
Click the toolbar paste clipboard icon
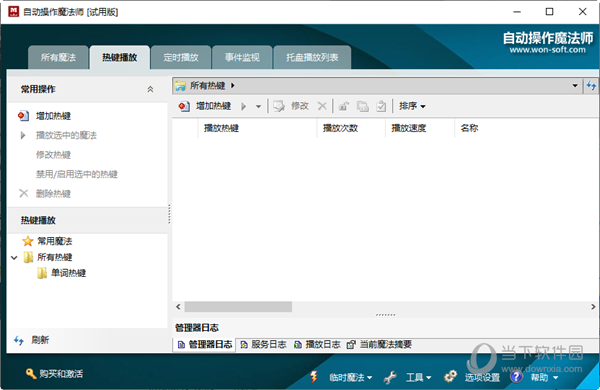[x=381, y=106]
